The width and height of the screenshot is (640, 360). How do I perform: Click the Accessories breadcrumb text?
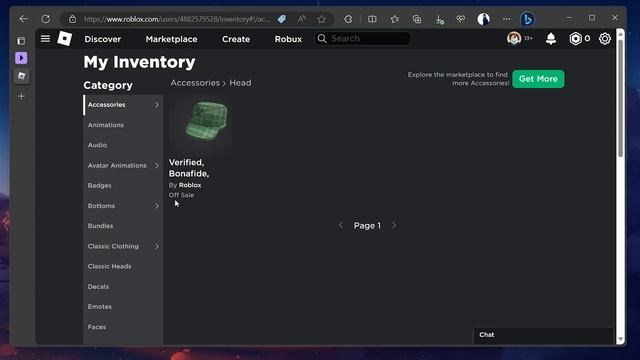click(195, 83)
